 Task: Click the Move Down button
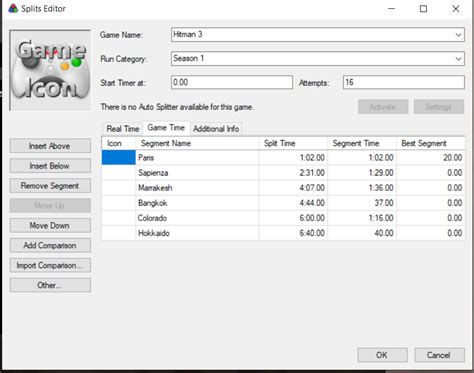click(50, 226)
